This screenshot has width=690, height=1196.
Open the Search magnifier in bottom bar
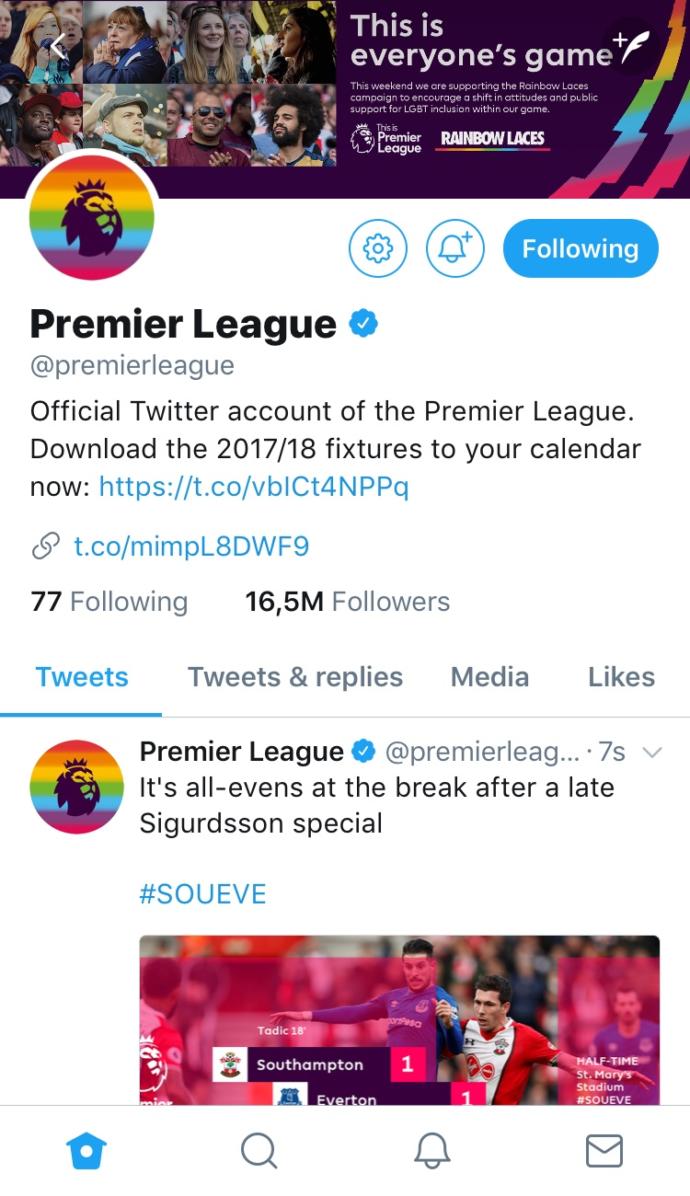[259, 1151]
